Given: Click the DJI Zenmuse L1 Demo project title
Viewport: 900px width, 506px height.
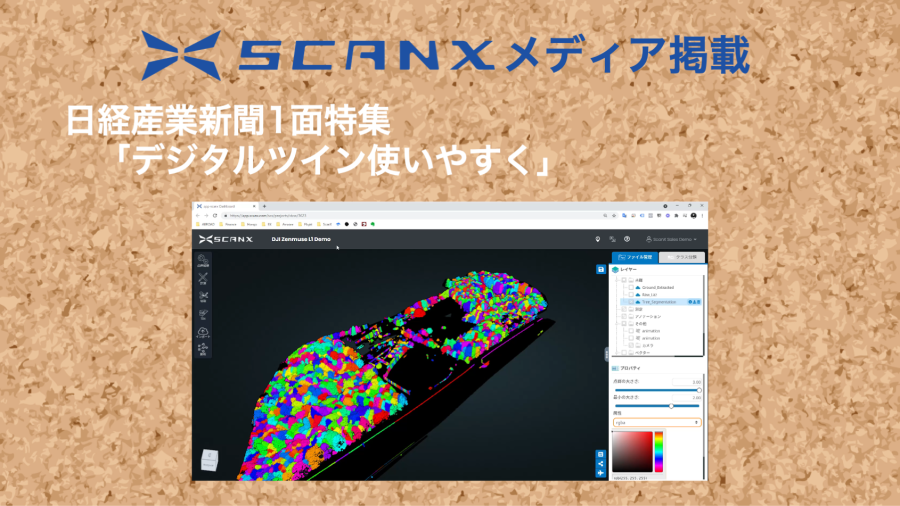Looking at the screenshot, I should click(x=301, y=239).
